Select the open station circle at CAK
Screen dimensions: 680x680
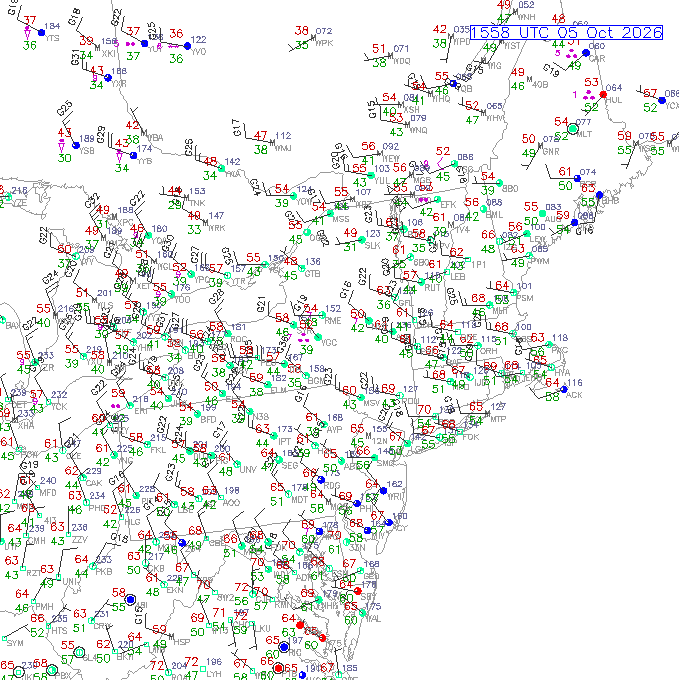click(x=82, y=478)
